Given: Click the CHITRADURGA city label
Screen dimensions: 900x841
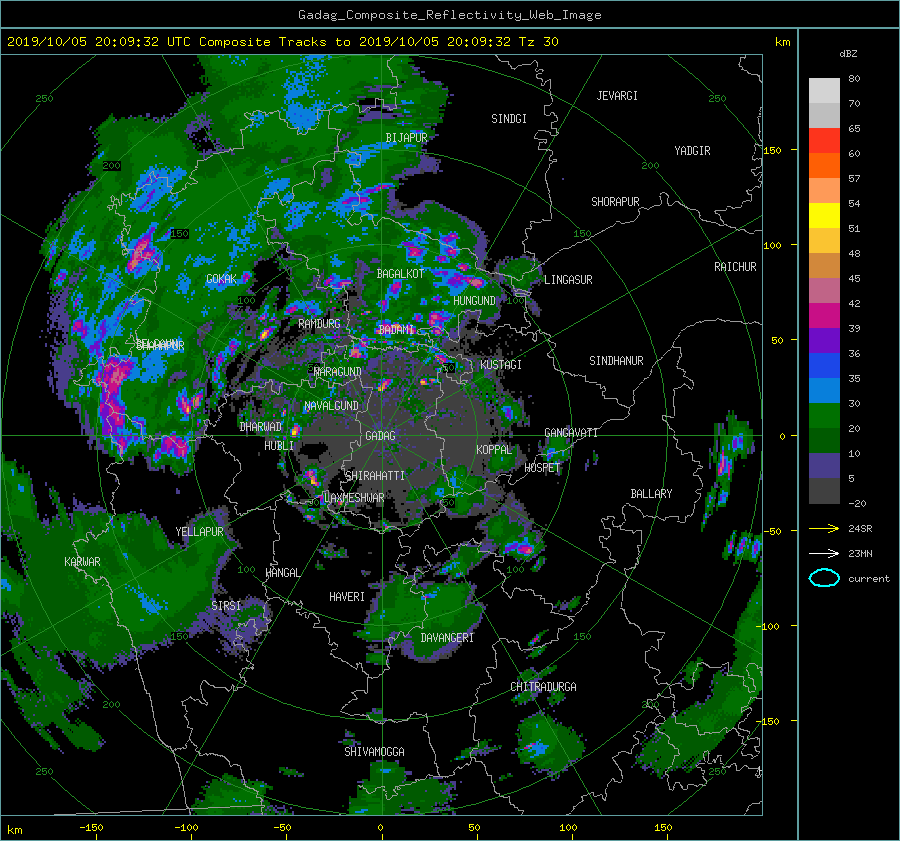Looking at the screenshot, I should [543, 687].
